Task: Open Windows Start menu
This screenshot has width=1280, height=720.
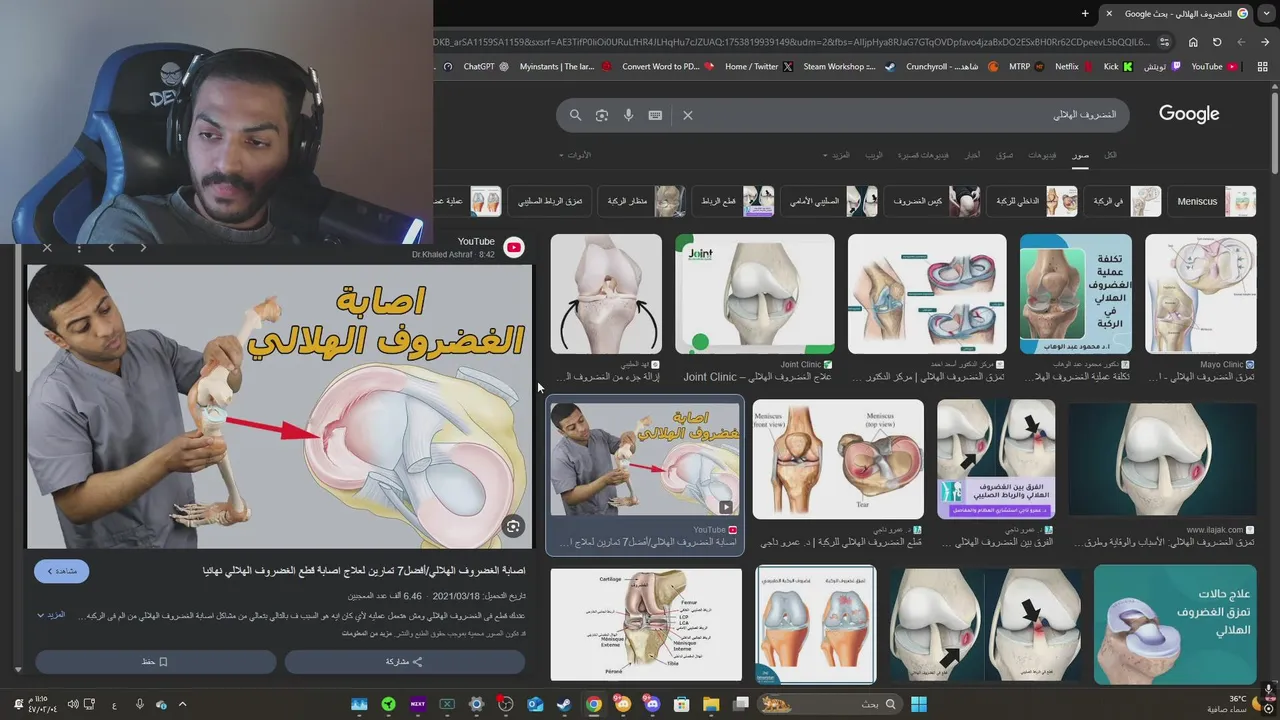Action: (x=918, y=704)
